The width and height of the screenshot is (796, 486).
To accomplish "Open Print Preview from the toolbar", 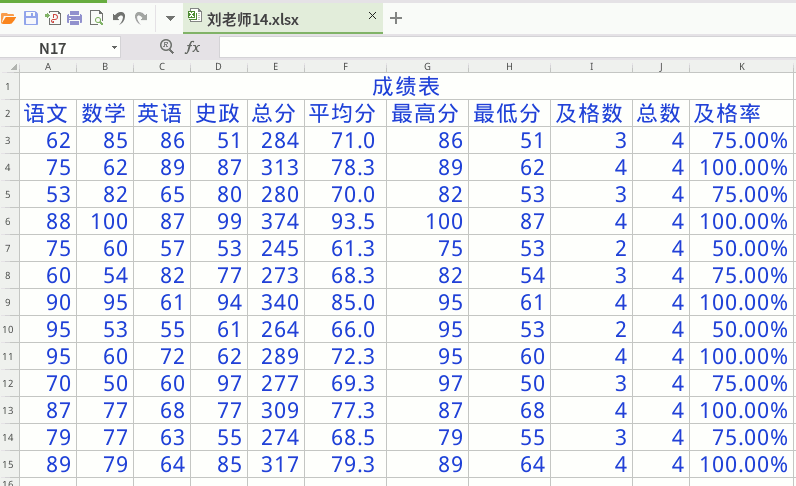I will click(x=96, y=18).
